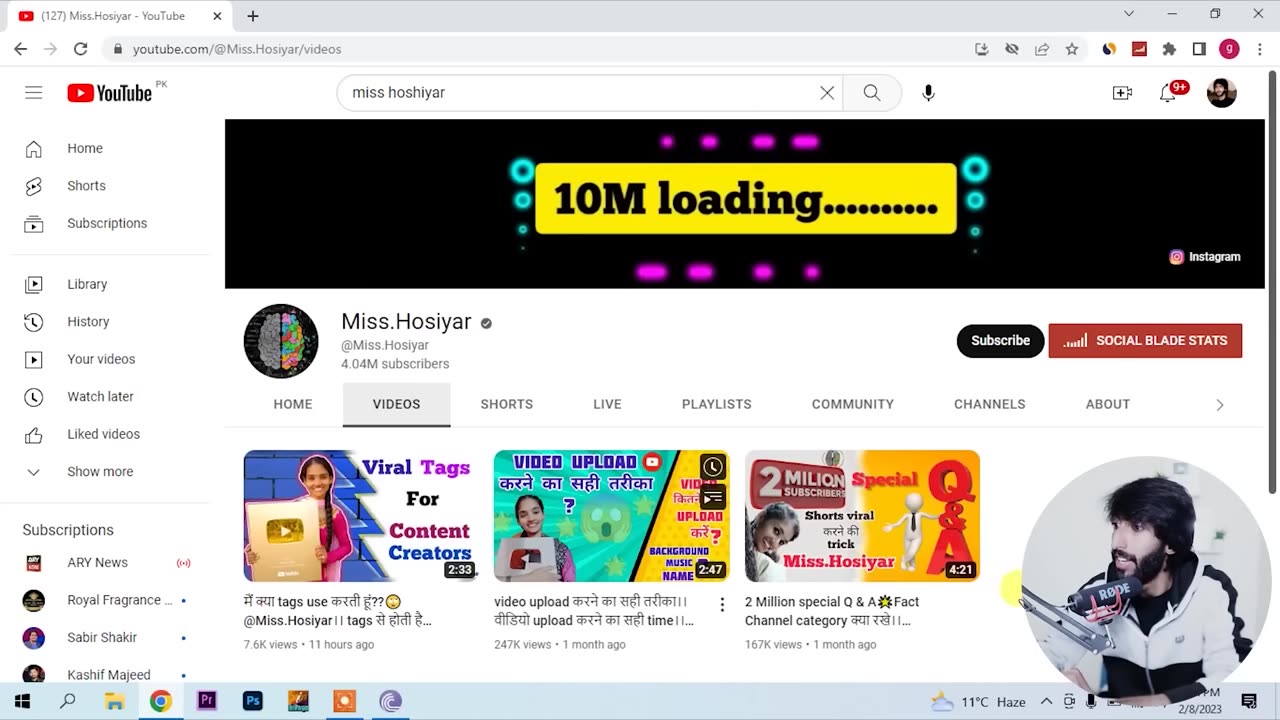Switch to the PLAYLISTS tab
The width and height of the screenshot is (1280, 720).
(717, 404)
